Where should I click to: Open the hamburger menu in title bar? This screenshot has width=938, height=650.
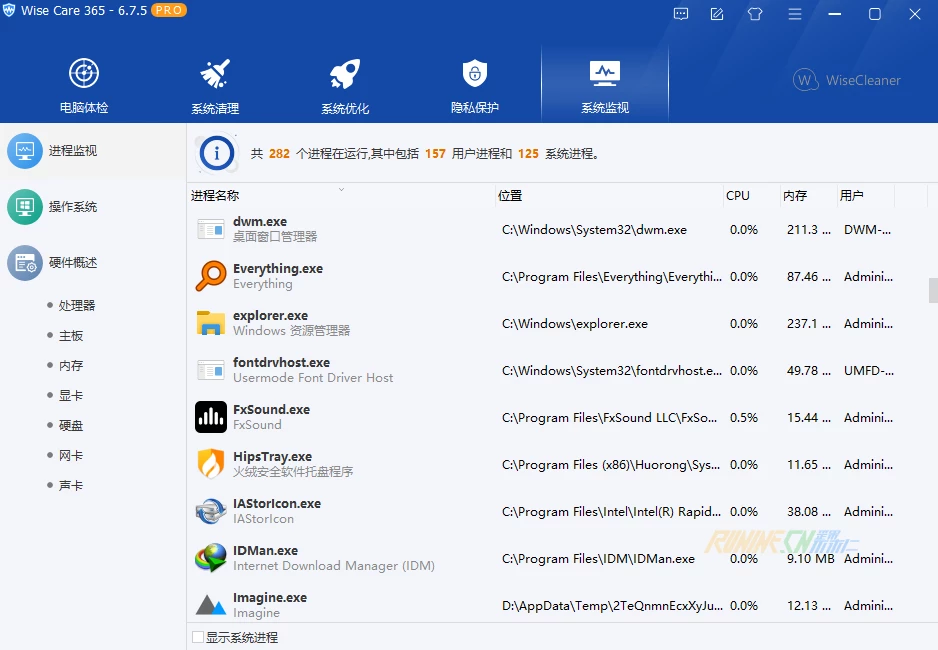tap(795, 14)
